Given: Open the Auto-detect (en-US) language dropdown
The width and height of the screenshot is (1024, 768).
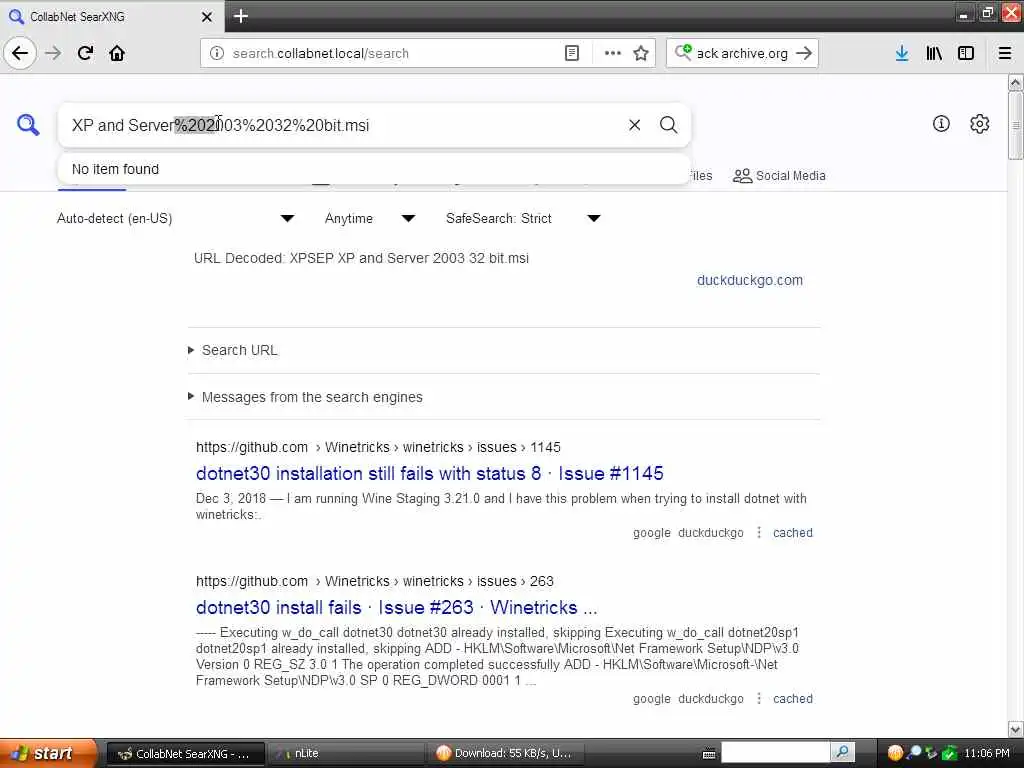Looking at the screenshot, I should pyautogui.click(x=175, y=218).
